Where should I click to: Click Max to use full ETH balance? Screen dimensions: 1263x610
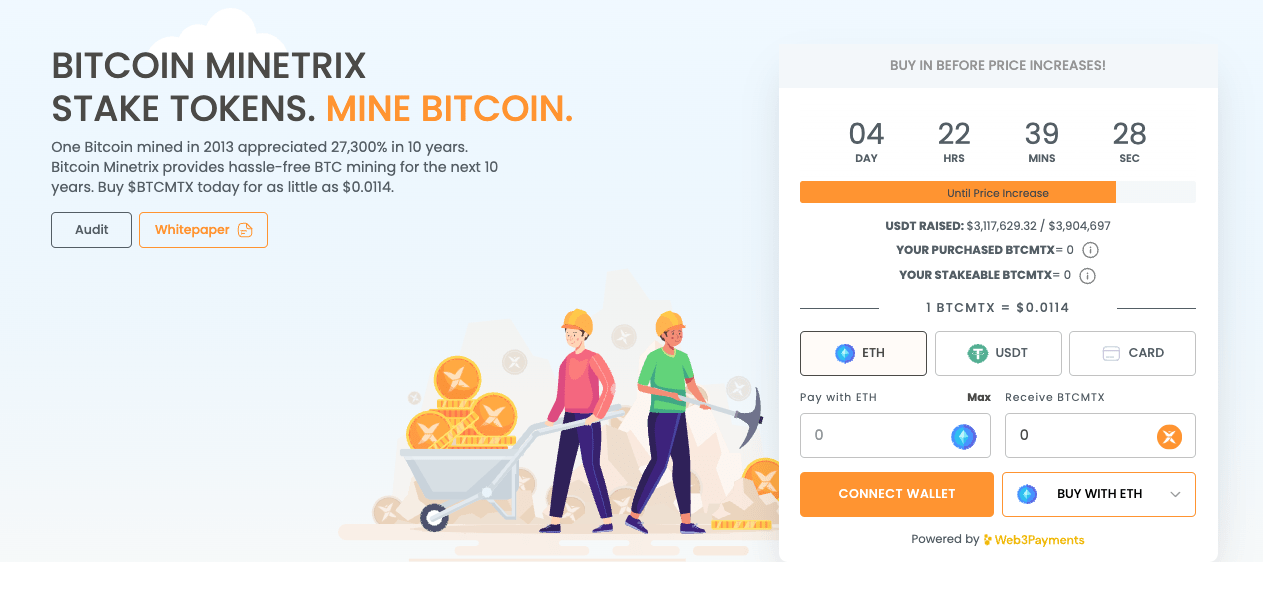pyautogui.click(x=979, y=397)
